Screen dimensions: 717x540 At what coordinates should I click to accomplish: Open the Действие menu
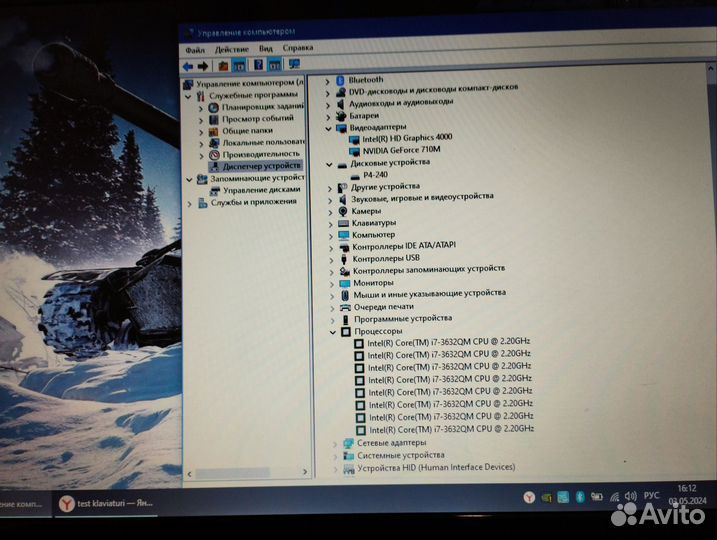tap(231, 48)
